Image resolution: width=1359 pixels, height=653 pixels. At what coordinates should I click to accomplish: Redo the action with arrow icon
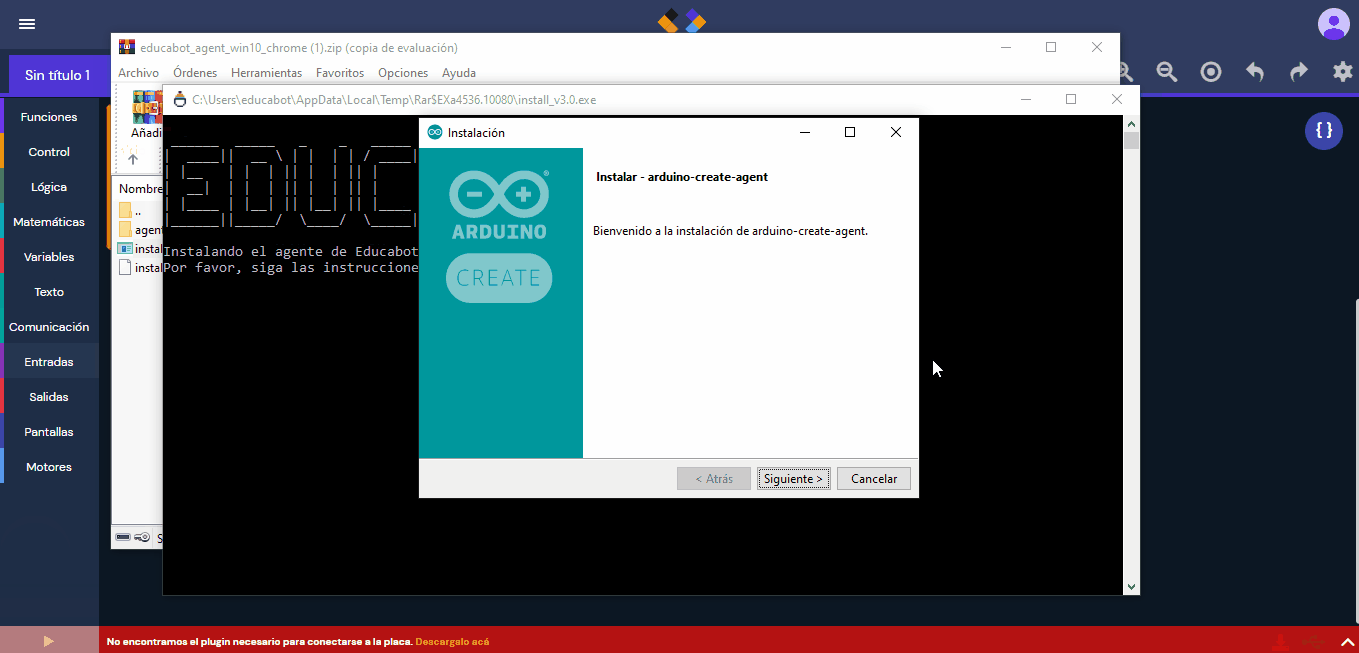pyautogui.click(x=1299, y=72)
